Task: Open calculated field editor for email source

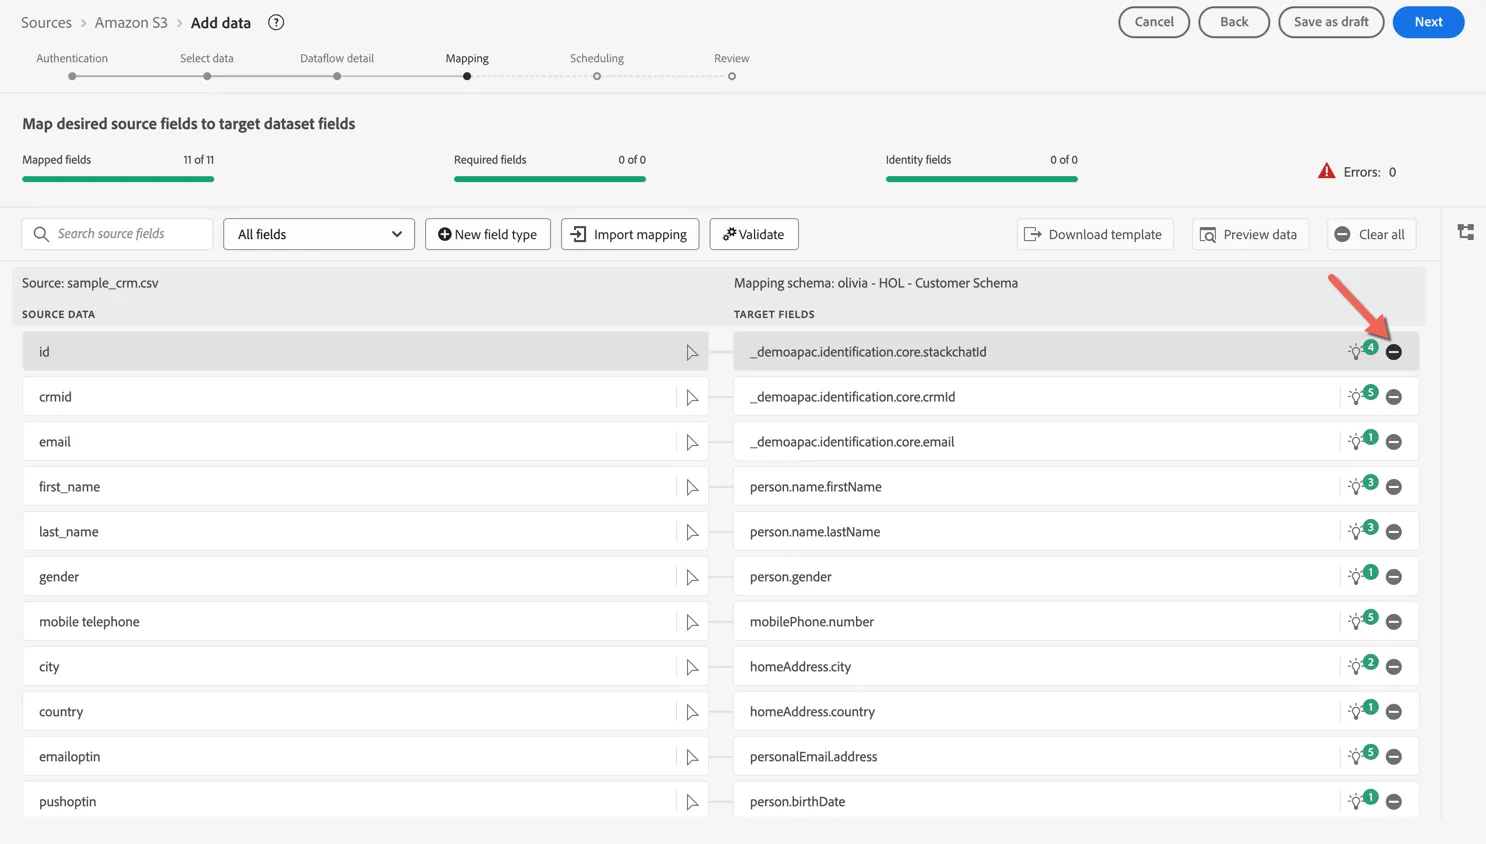Action: pos(692,442)
